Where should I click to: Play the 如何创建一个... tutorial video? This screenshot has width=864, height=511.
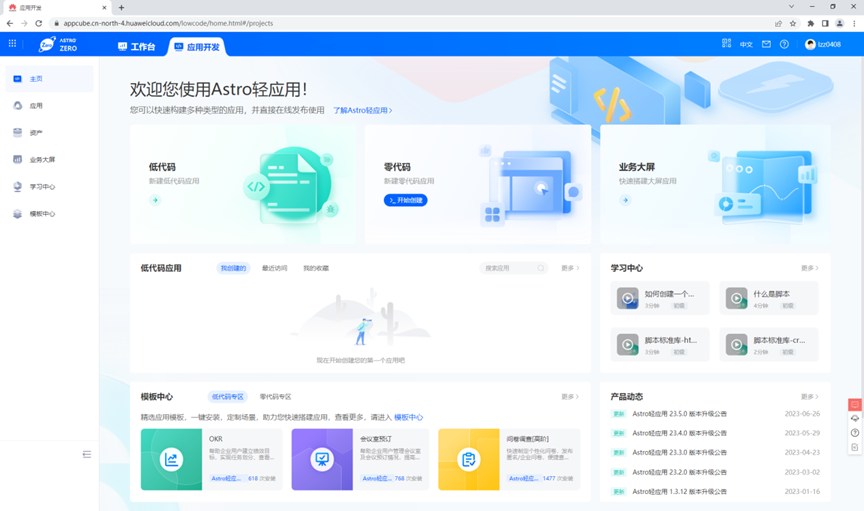[628, 298]
